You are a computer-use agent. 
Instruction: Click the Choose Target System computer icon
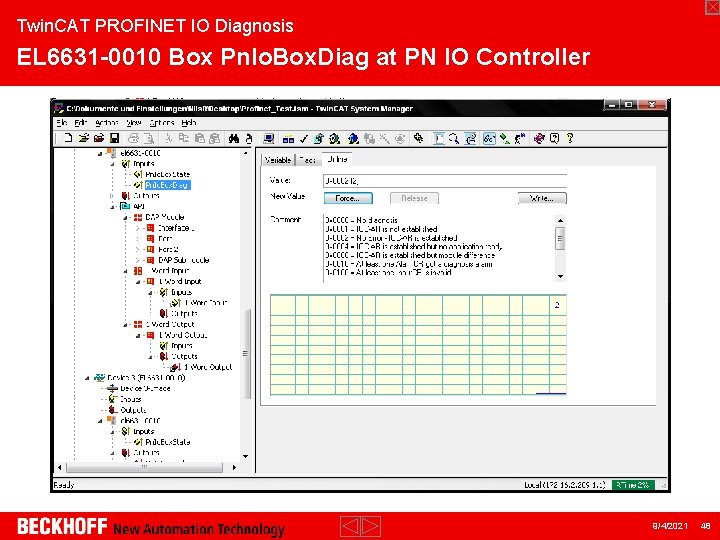tap(269, 138)
